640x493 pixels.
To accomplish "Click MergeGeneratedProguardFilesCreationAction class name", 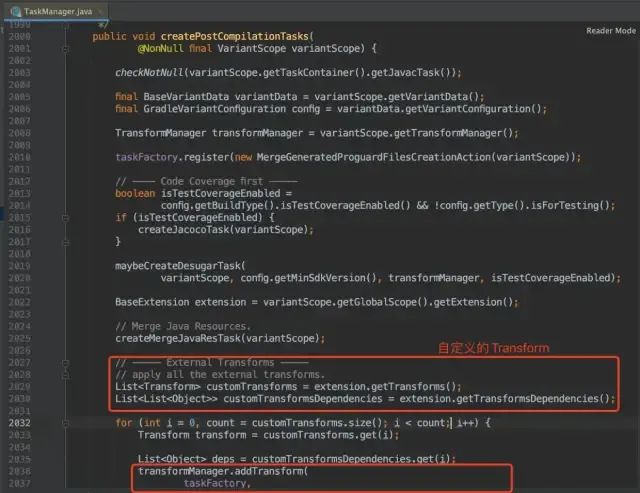I will (x=373, y=157).
